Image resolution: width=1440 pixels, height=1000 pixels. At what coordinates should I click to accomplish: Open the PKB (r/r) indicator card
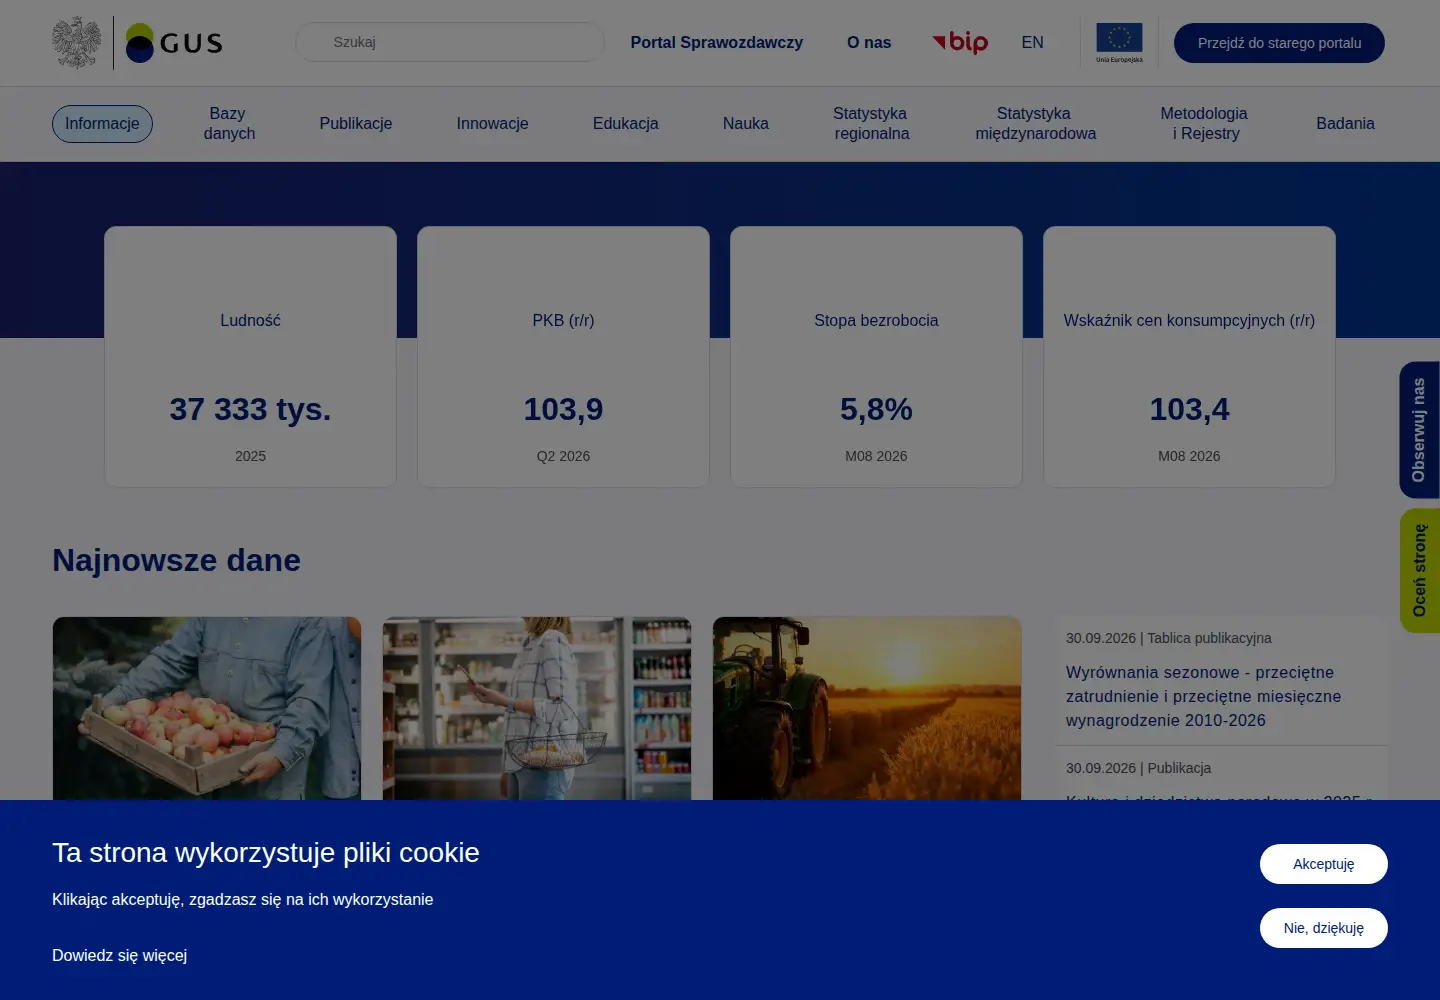click(x=563, y=357)
